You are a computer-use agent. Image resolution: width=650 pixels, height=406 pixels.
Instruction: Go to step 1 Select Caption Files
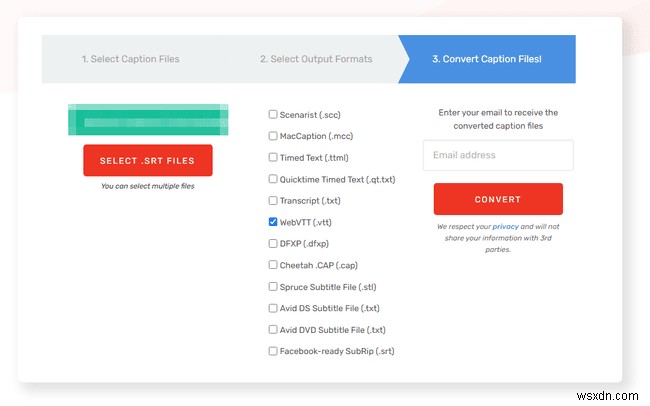coord(130,59)
